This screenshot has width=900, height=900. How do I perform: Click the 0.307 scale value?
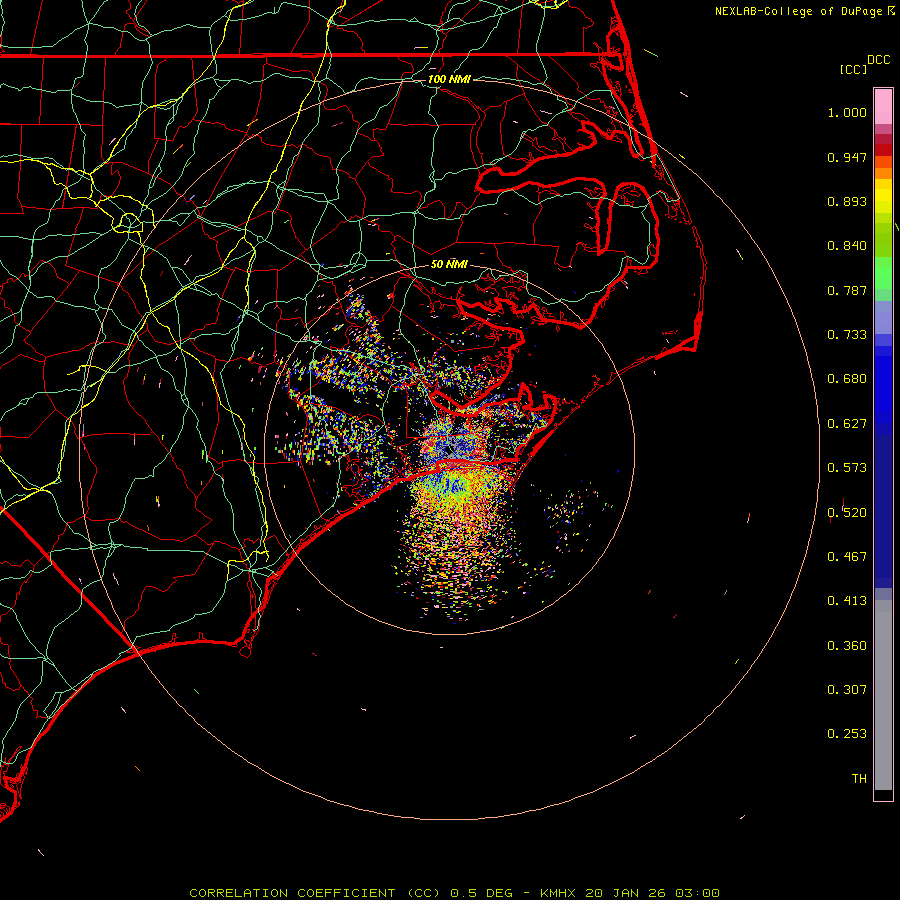coord(847,690)
